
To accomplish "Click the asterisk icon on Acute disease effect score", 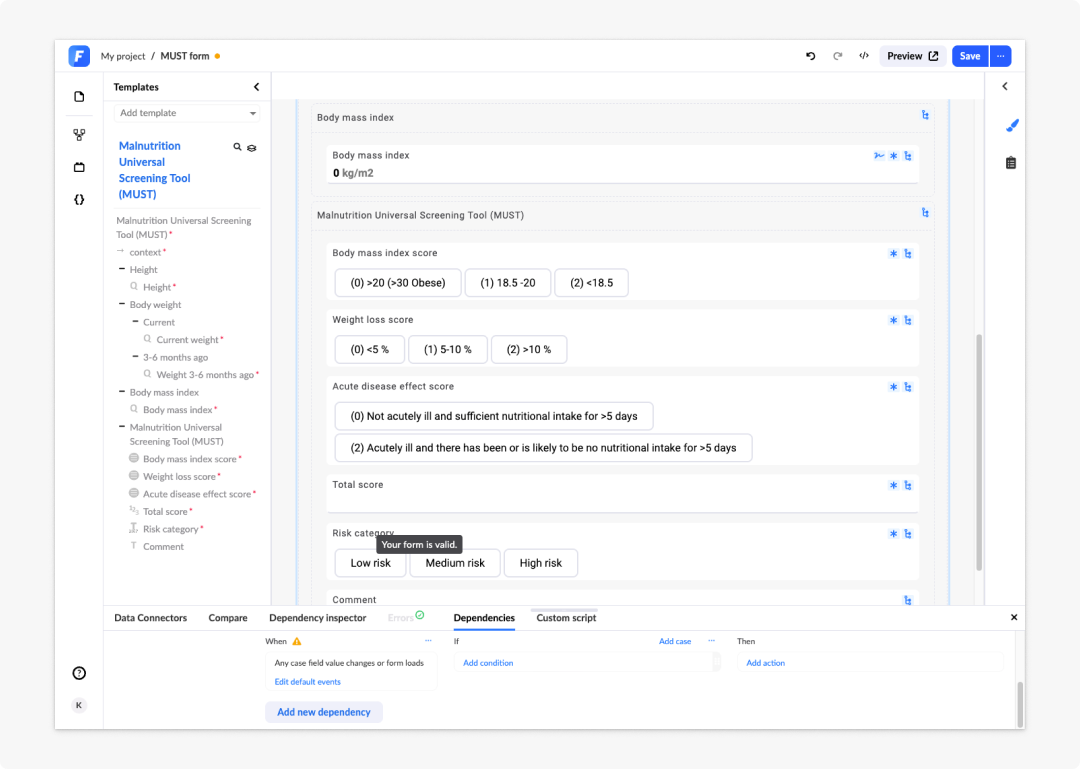I will click(x=893, y=387).
